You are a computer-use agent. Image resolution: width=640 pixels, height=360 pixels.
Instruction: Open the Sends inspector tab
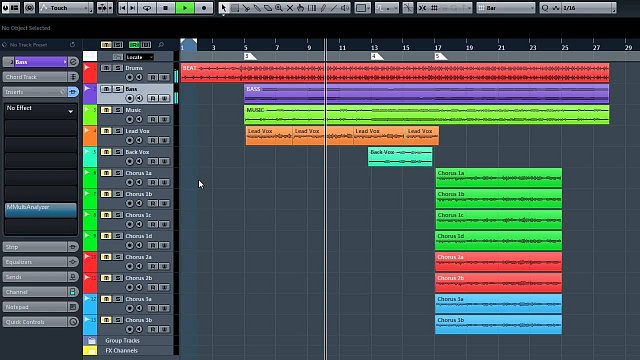click(x=35, y=277)
